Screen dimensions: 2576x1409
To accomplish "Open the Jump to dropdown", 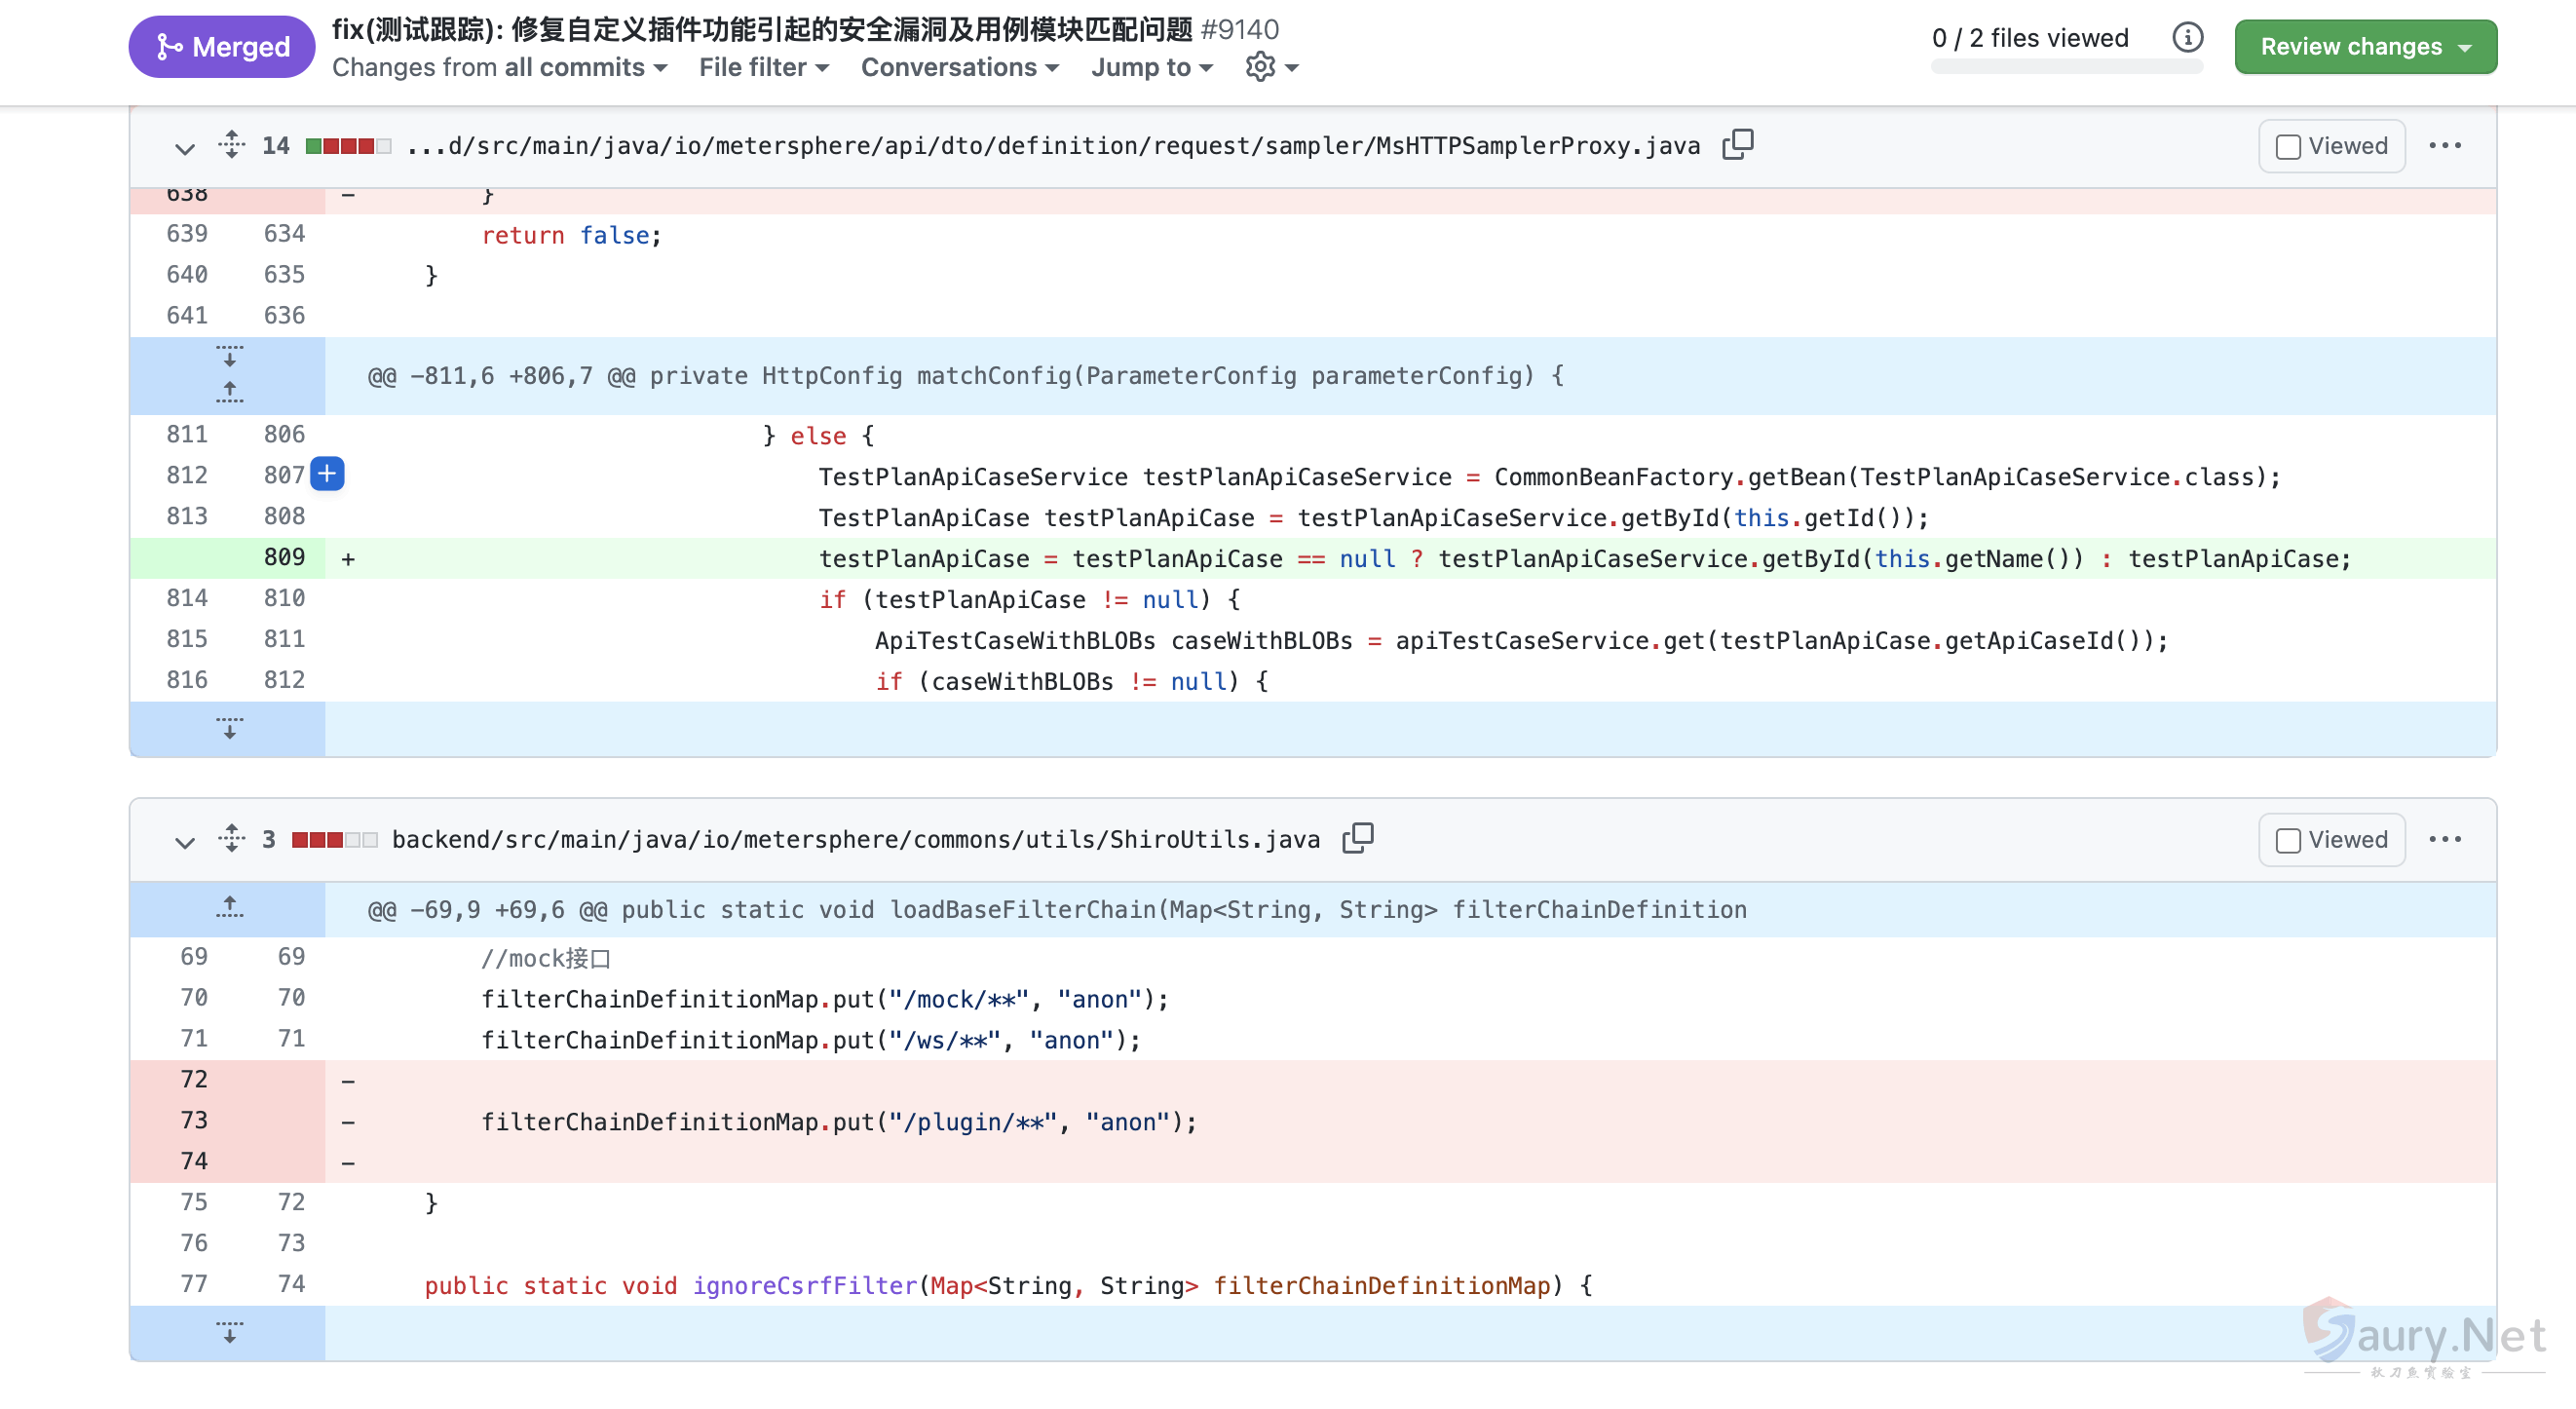I will pyautogui.click(x=1151, y=67).
